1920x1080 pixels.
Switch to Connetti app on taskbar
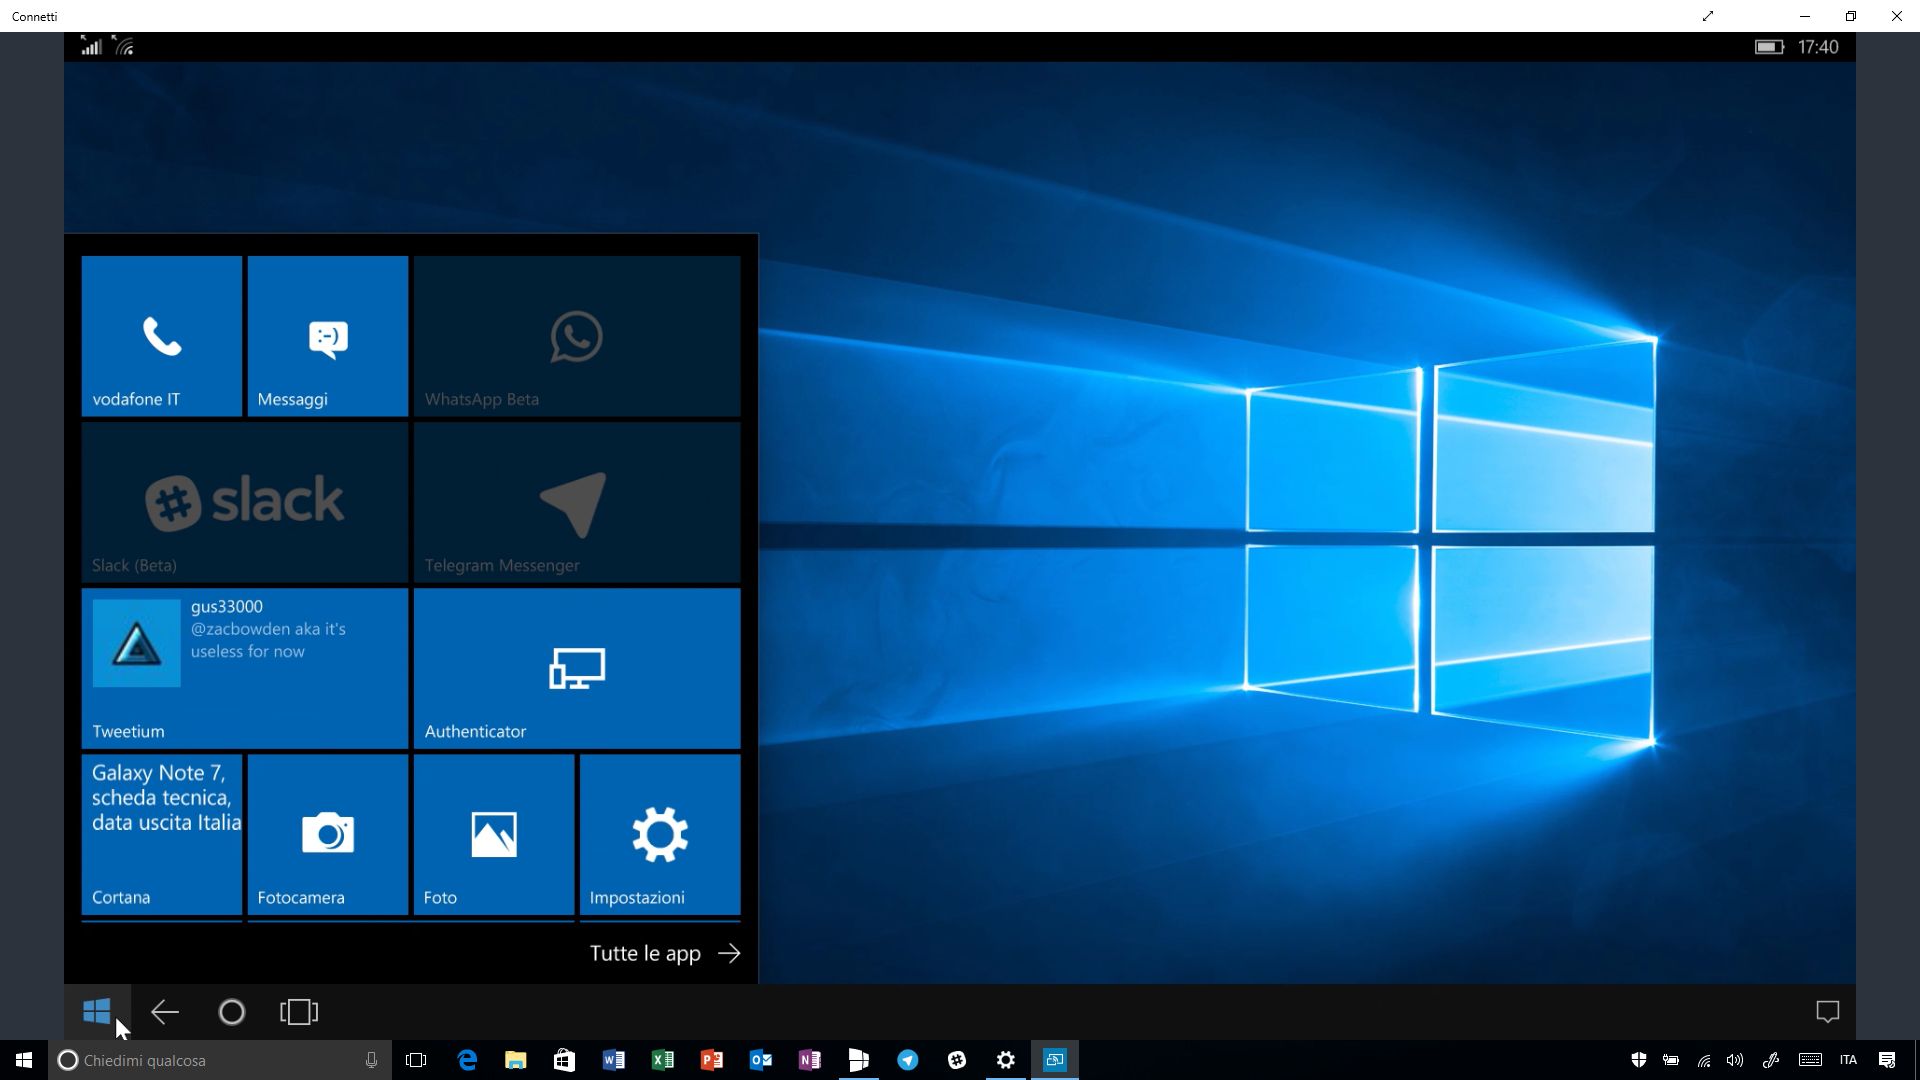tap(1055, 1060)
